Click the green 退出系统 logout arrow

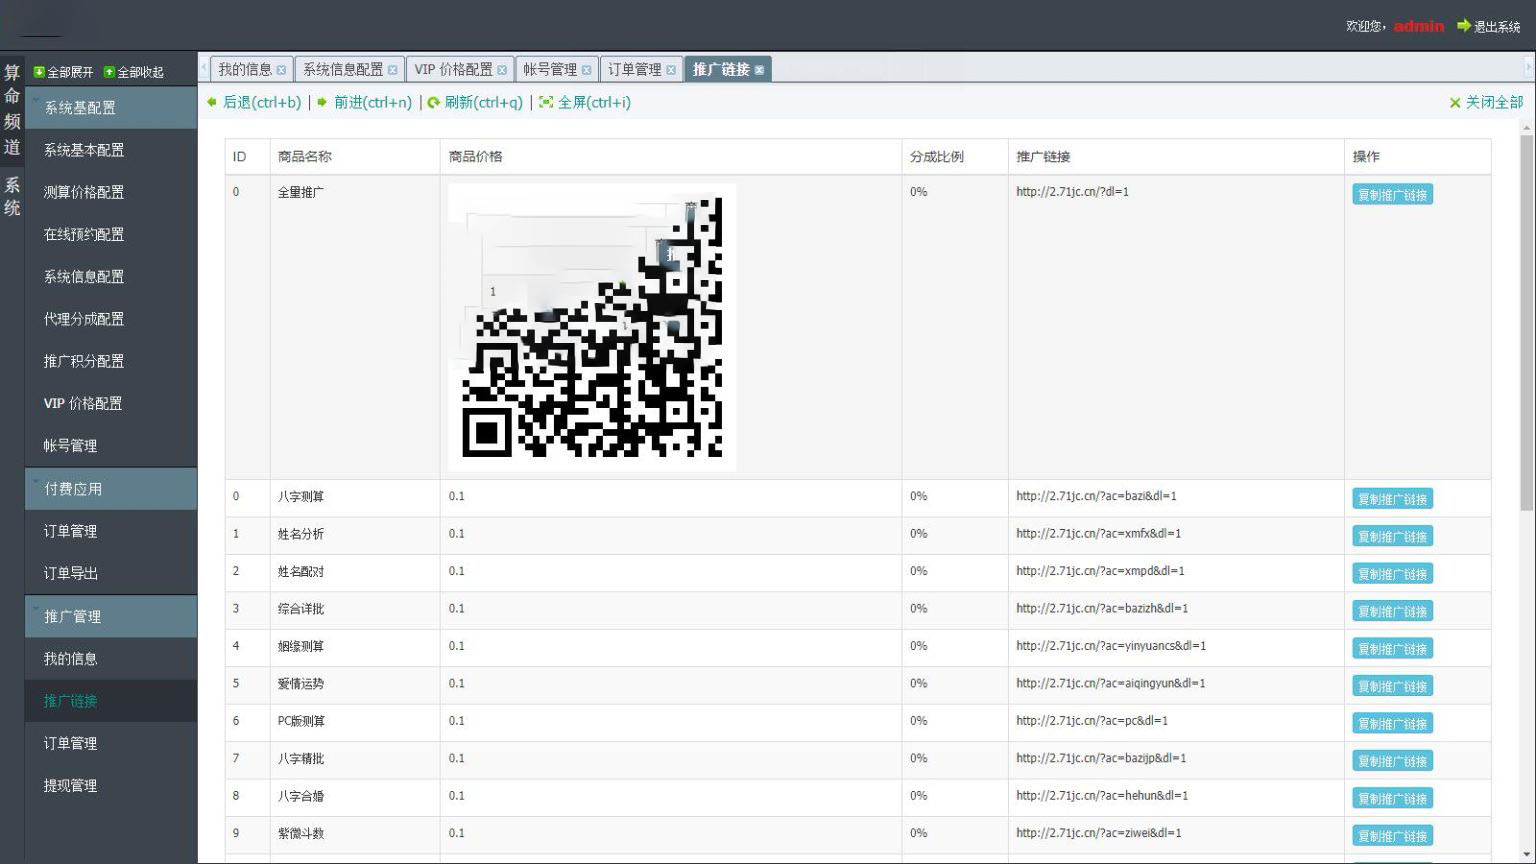pos(1464,26)
